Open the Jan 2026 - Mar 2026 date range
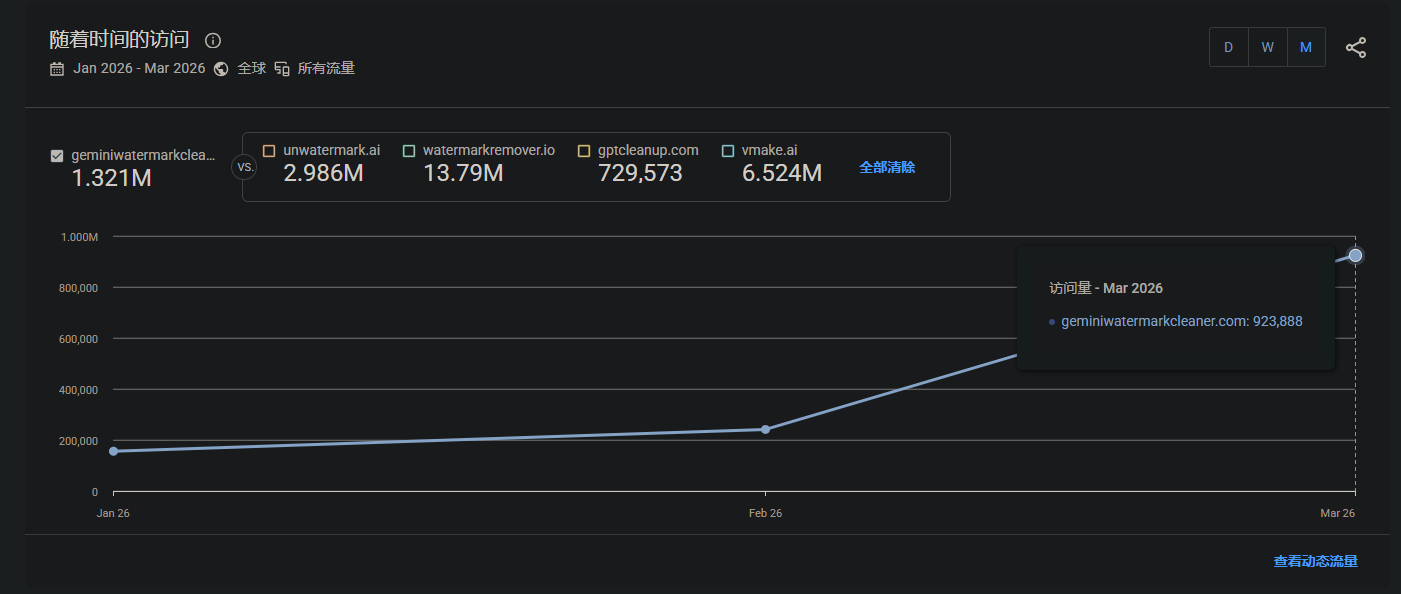1401x594 pixels. click(x=139, y=69)
